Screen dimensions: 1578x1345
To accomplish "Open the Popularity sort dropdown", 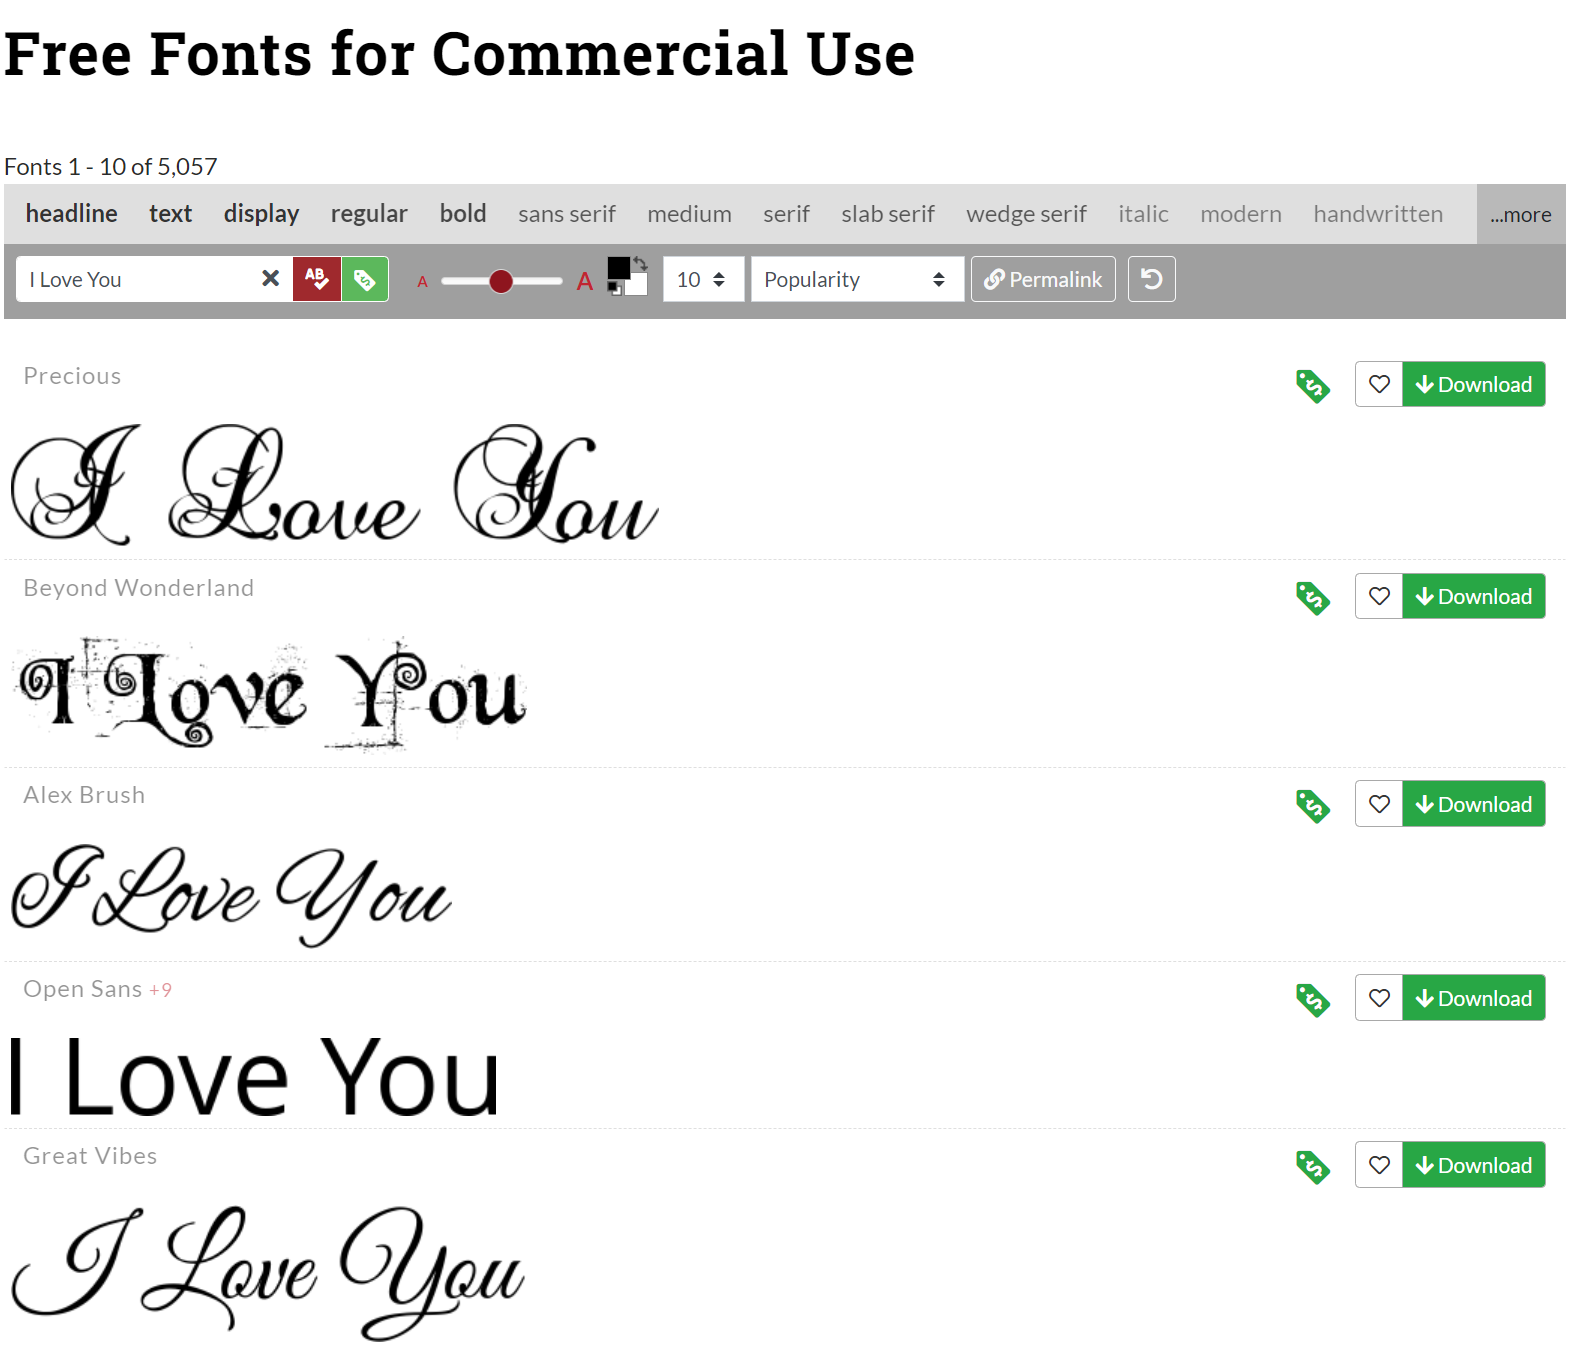I will pyautogui.click(x=857, y=279).
